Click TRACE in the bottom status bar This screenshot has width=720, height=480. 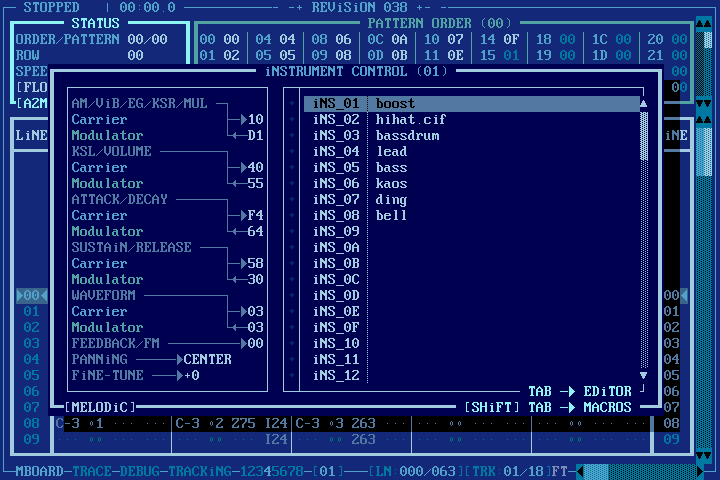coord(91,472)
